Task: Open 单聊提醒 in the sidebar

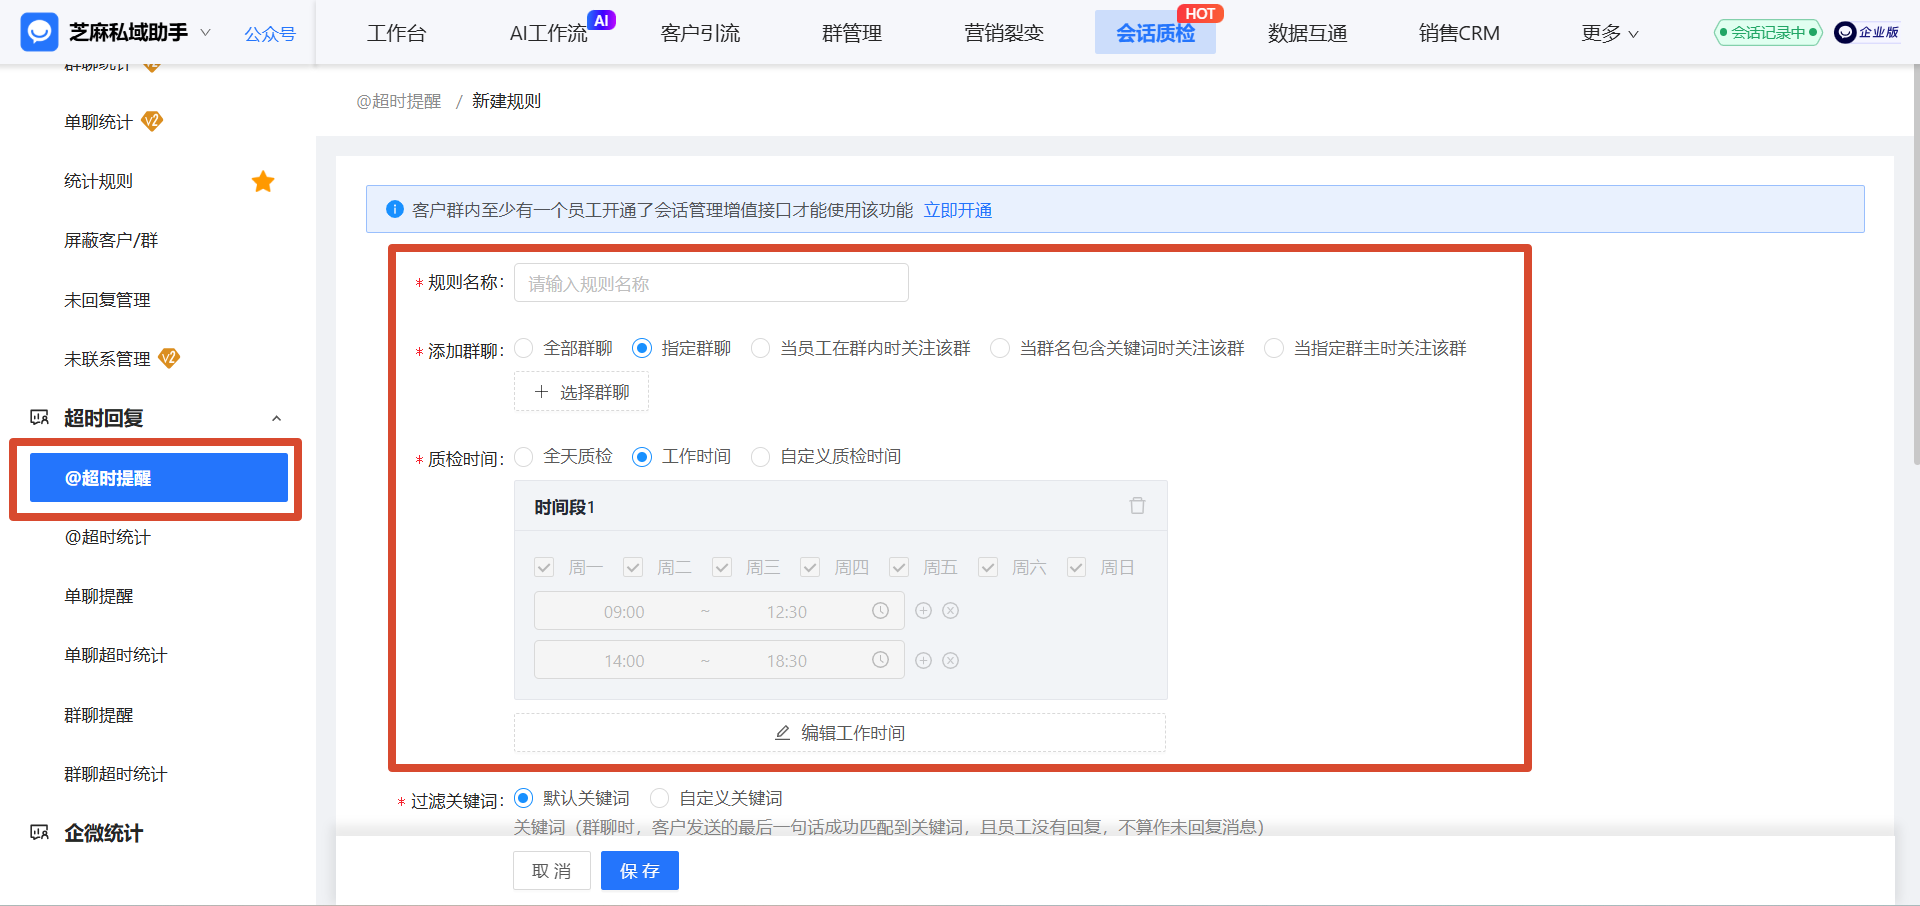Action: [99, 596]
